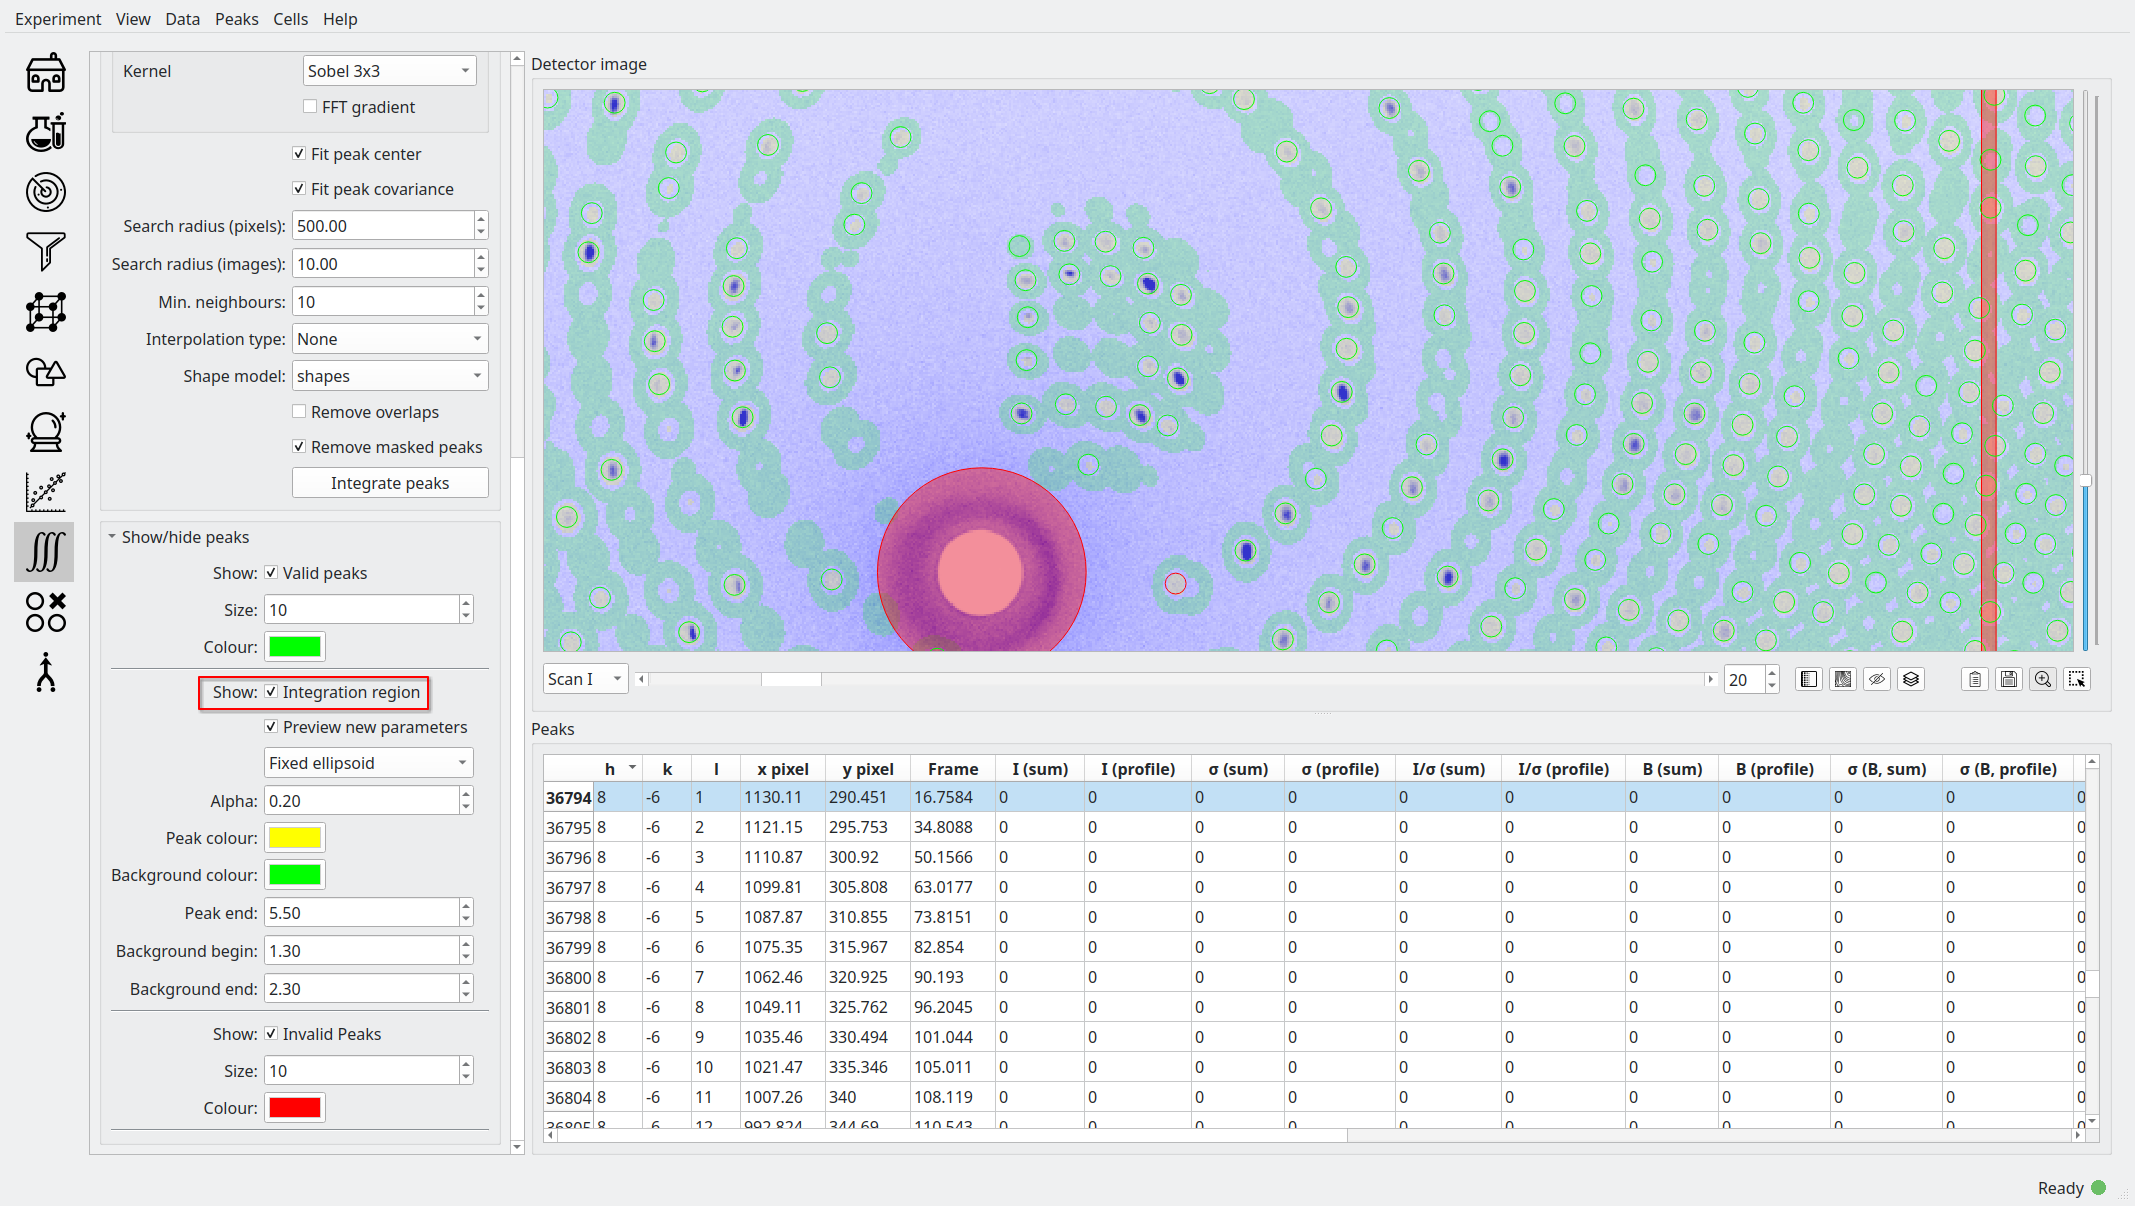Open the home icon in sidebar
2135x1206 pixels.
(x=46, y=74)
